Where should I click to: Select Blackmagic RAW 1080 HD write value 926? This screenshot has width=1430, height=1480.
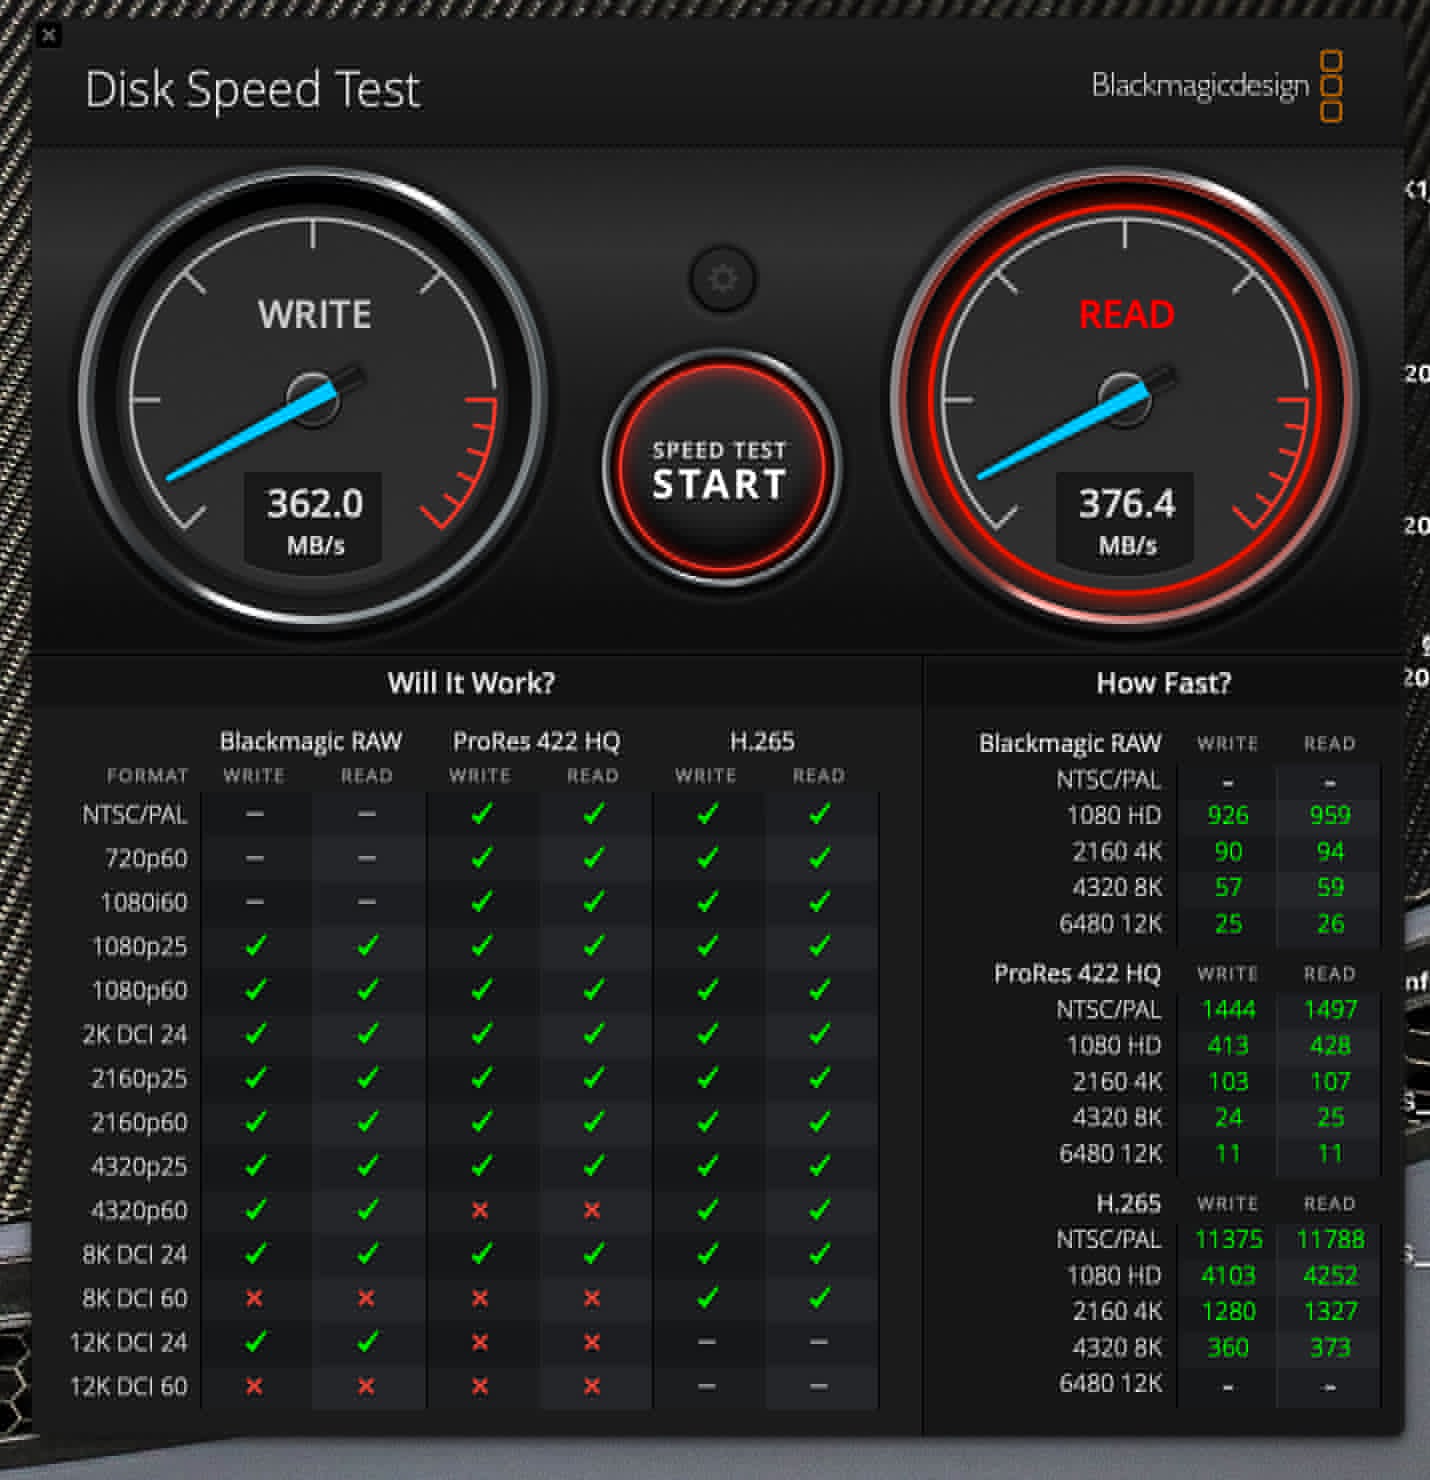[1228, 815]
